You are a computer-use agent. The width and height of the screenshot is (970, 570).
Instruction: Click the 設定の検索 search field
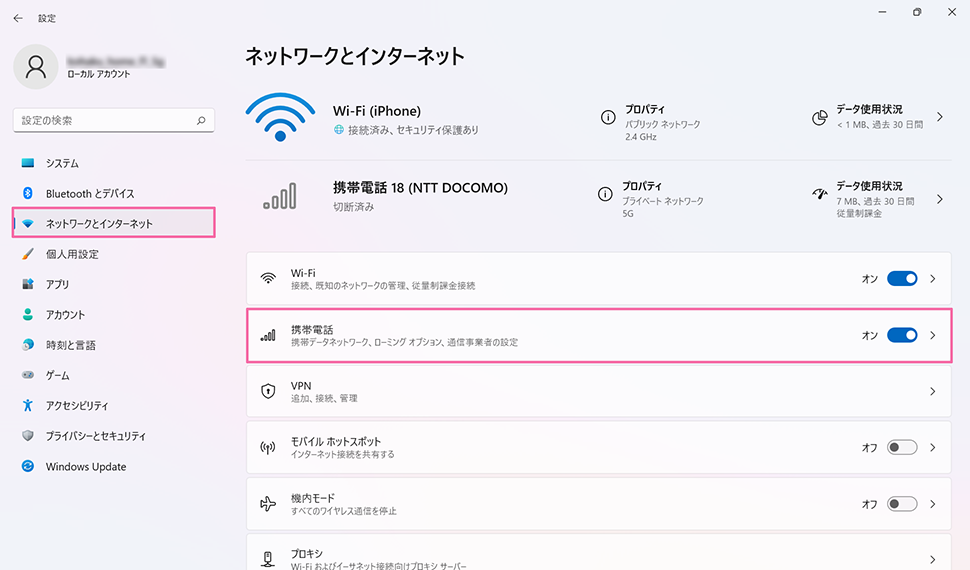105,120
